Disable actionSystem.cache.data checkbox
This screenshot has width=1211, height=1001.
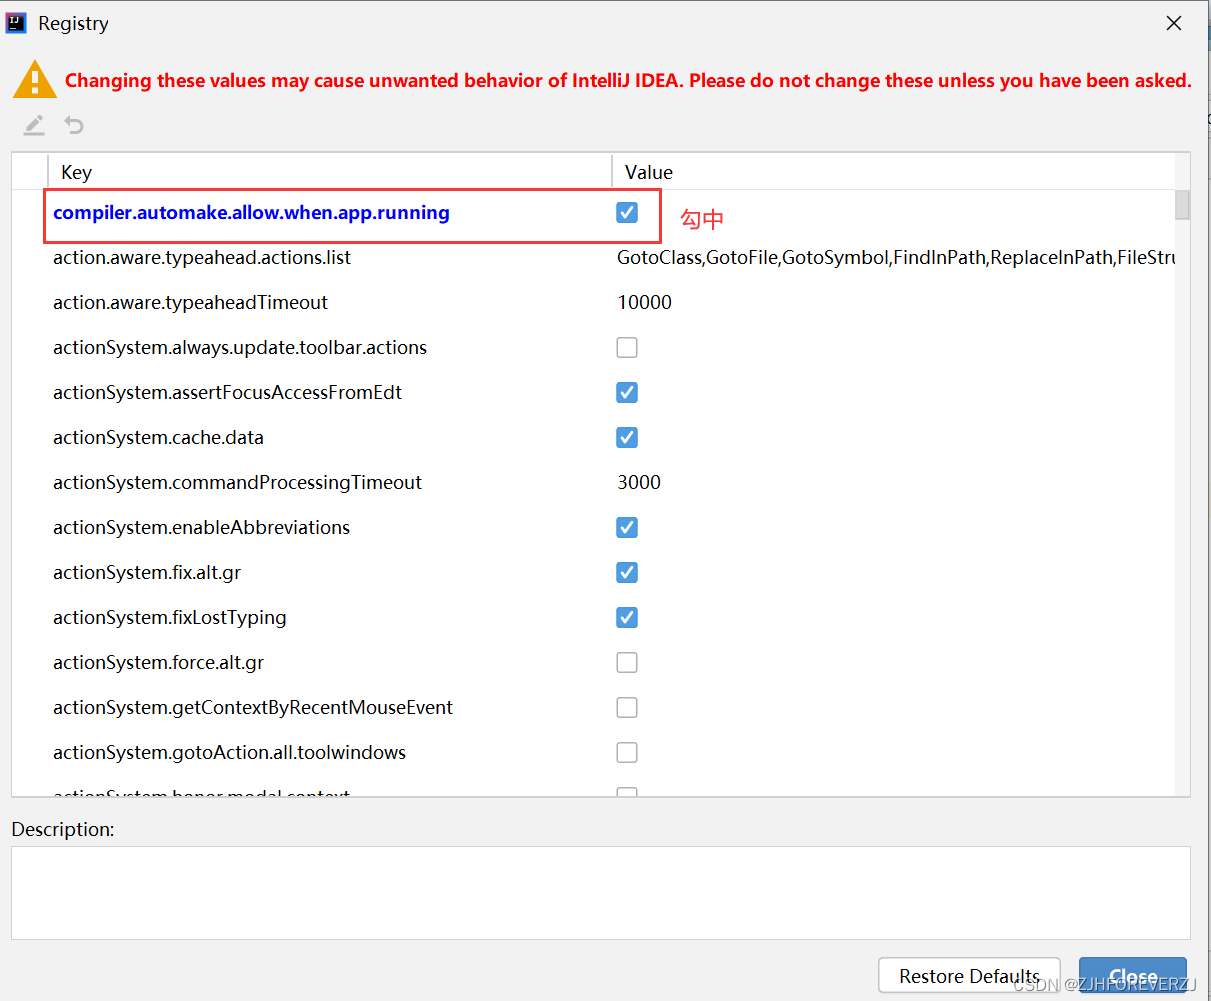tap(627, 438)
